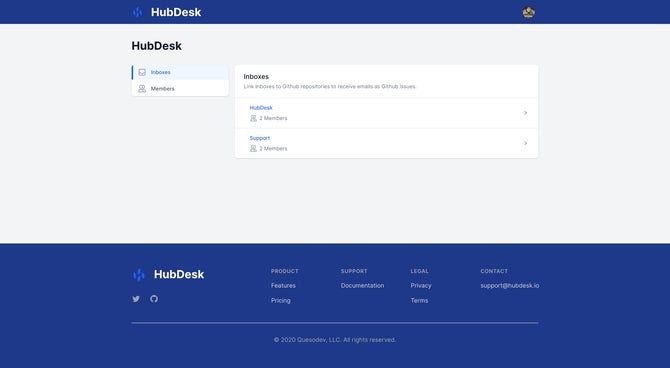Click the SUPPORT footer column heading
The height and width of the screenshot is (368, 670).
354,271
